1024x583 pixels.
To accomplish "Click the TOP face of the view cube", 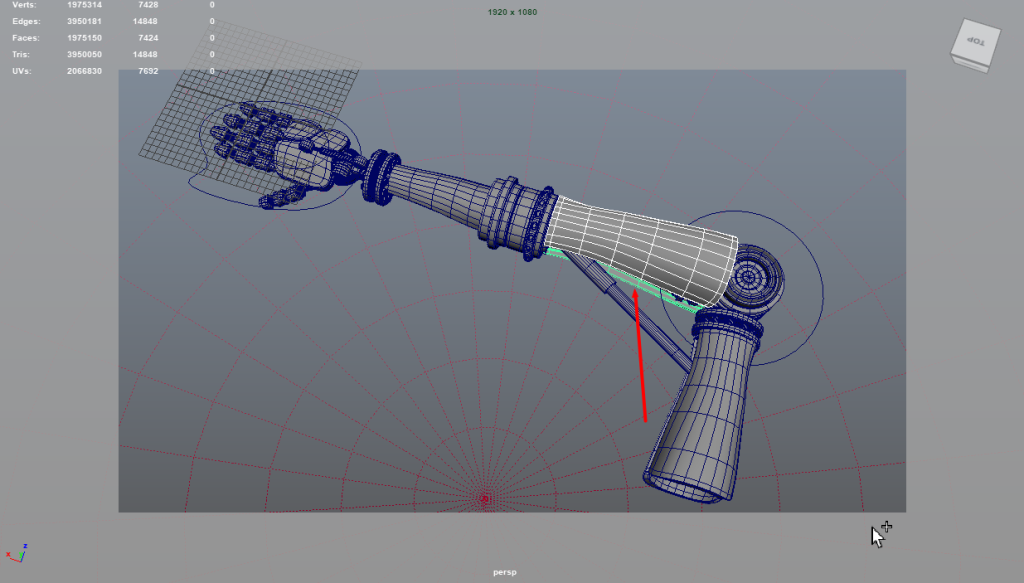I will tap(976, 40).
